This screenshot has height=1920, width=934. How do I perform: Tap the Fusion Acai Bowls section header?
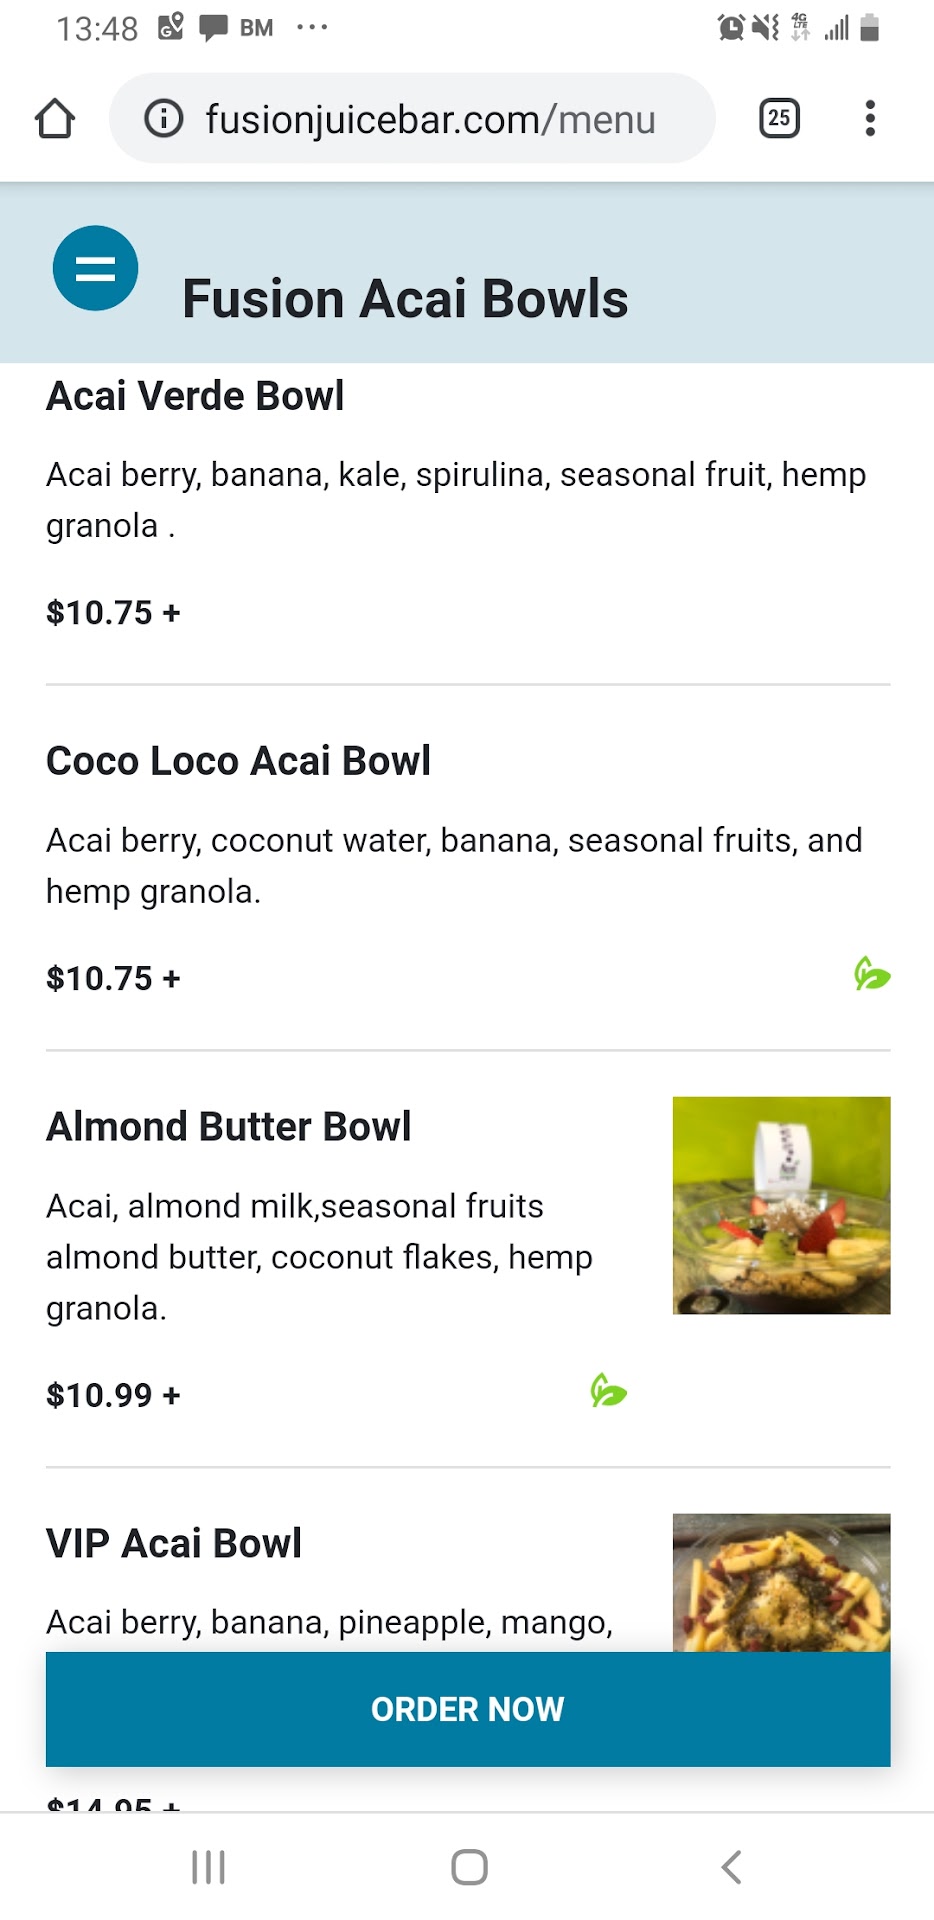(x=405, y=299)
